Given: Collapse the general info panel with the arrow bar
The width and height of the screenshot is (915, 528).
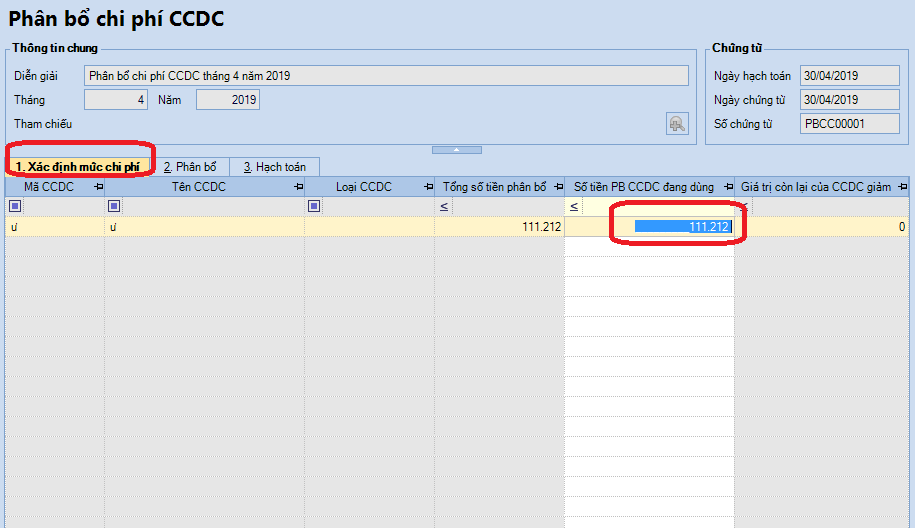Looking at the screenshot, I should tap(456, 149).
